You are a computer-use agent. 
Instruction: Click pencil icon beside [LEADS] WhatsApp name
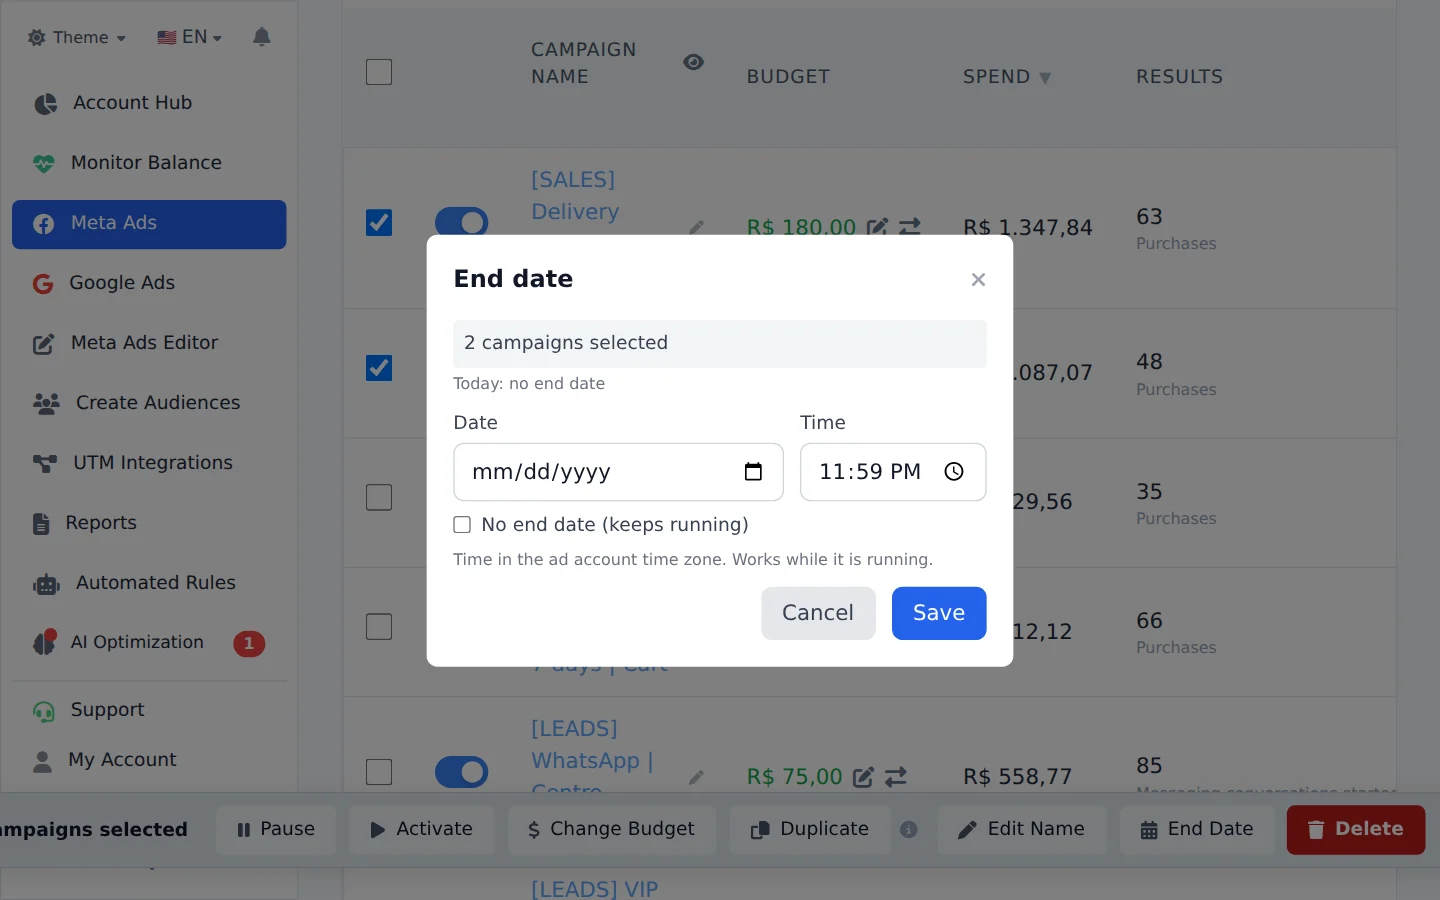[x=697, y=777]
